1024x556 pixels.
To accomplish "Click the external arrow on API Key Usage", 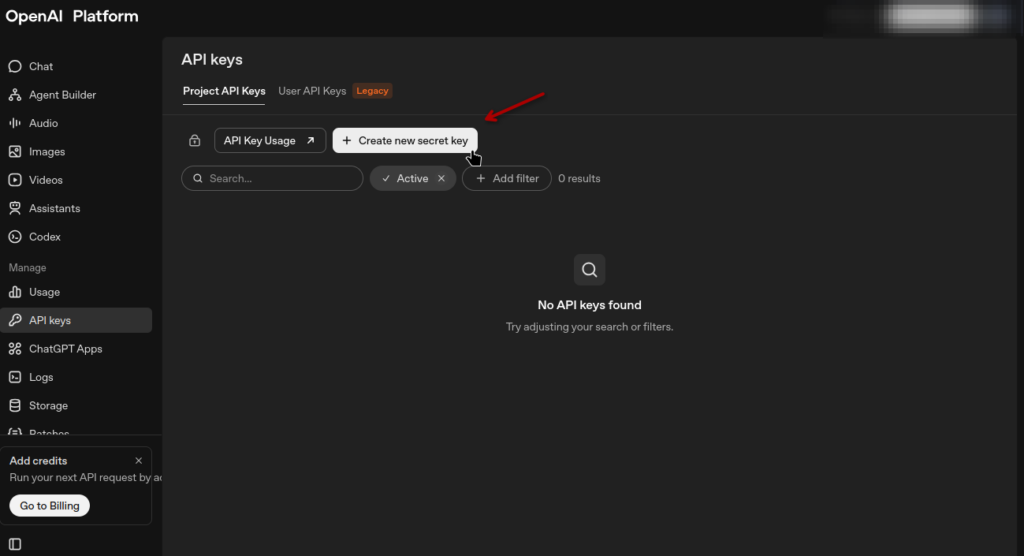I will point(310,140).
